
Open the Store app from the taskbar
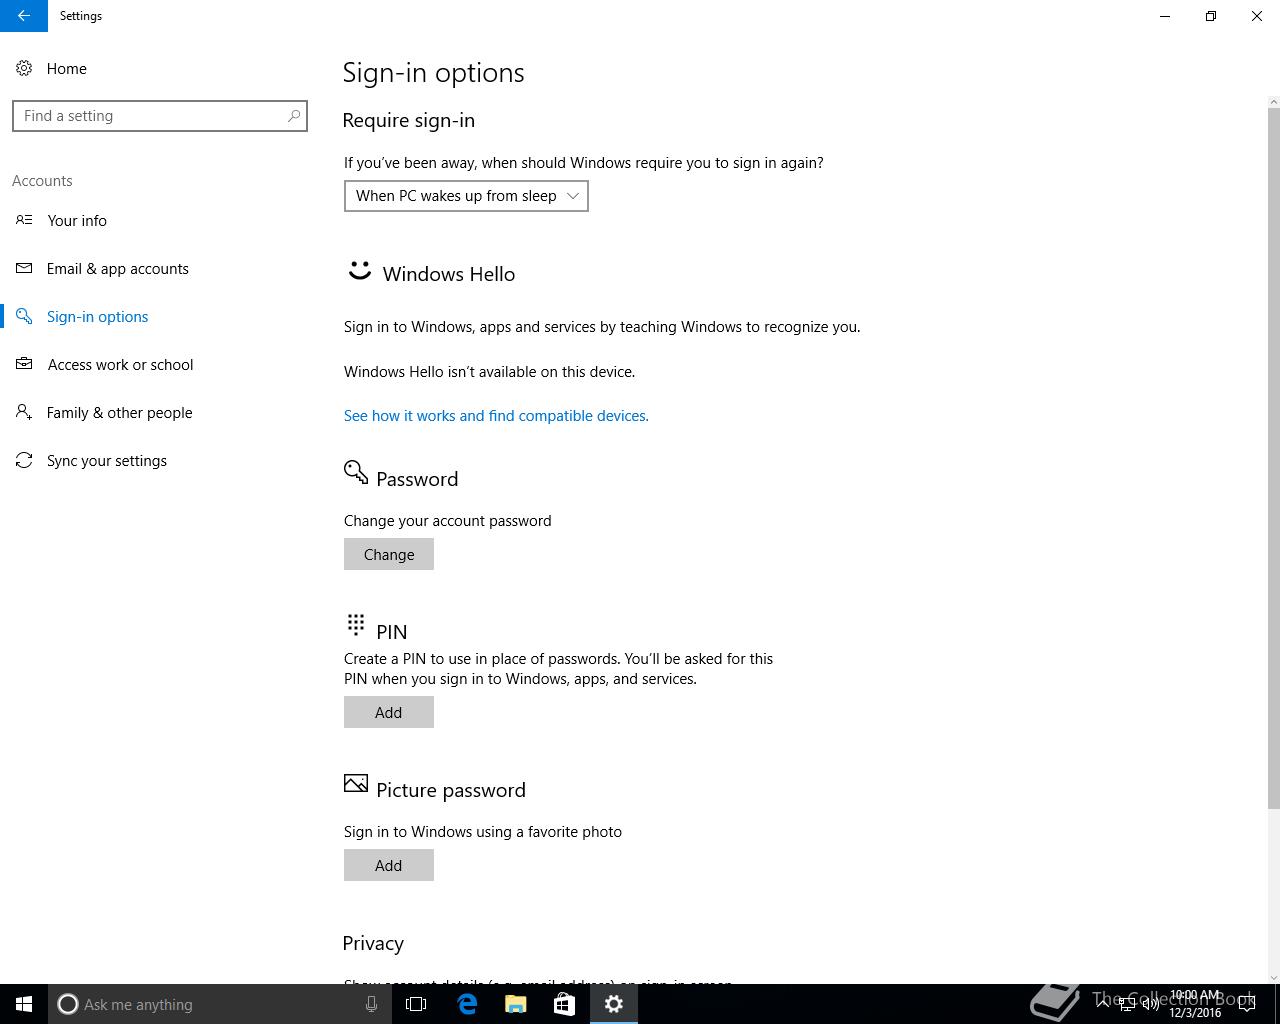pos(565,1004)
